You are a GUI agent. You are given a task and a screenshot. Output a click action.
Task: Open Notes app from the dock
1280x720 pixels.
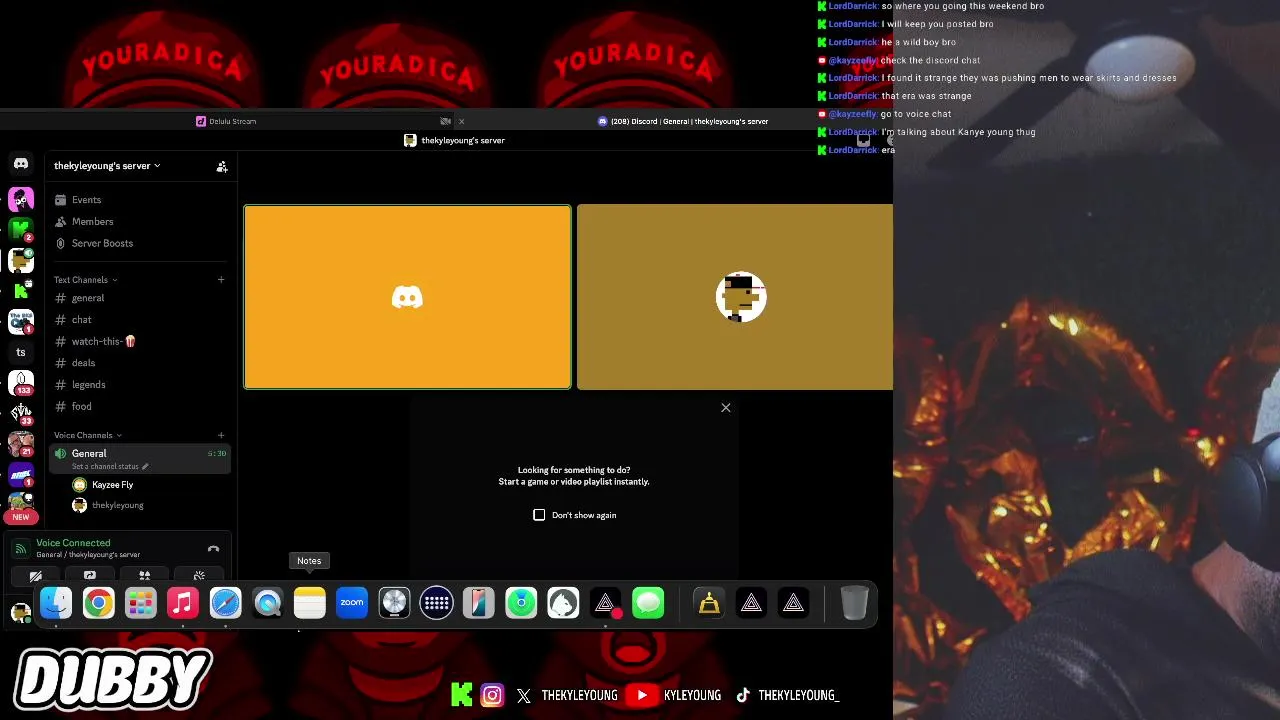tap(310, 603)
